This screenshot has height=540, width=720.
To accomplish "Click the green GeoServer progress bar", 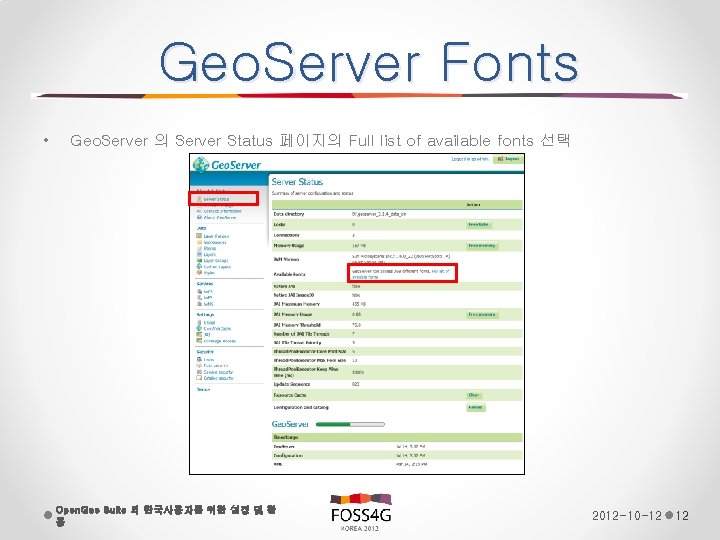I will click(350, 424).
